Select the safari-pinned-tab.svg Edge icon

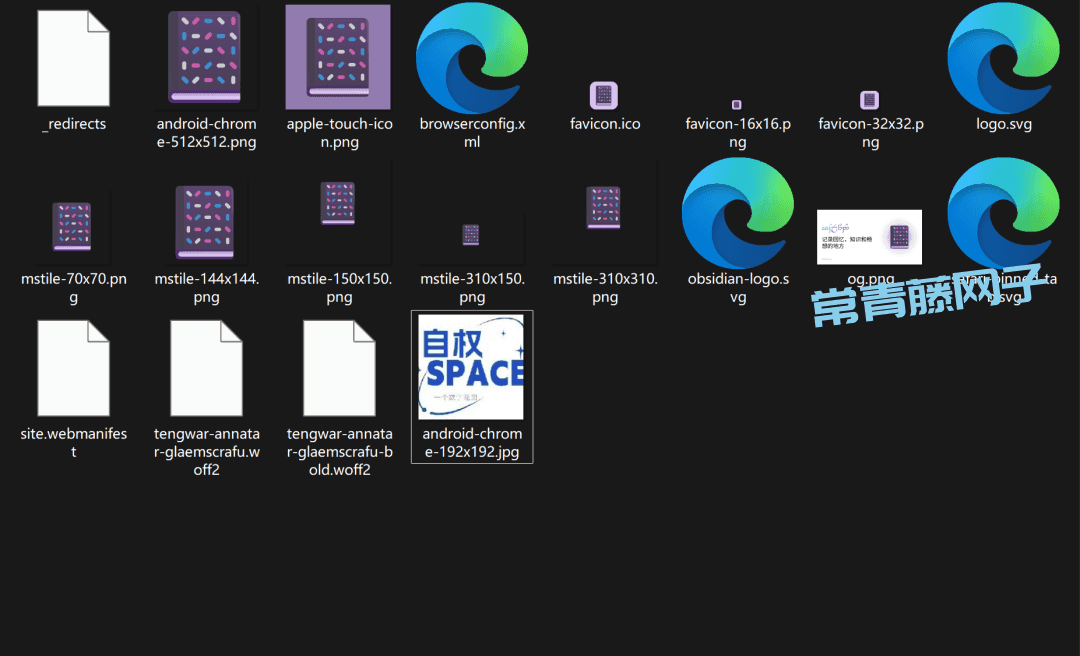click(x=1004, y=213)
